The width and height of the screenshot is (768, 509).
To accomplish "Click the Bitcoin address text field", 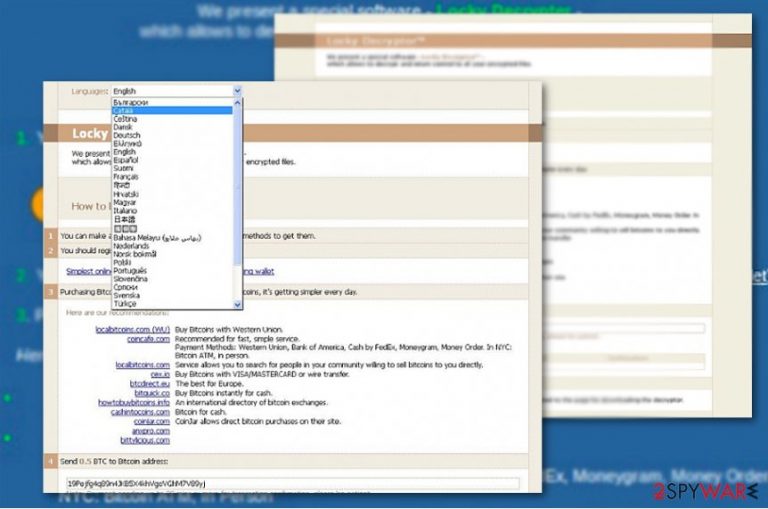I will (x=292, y=484).
